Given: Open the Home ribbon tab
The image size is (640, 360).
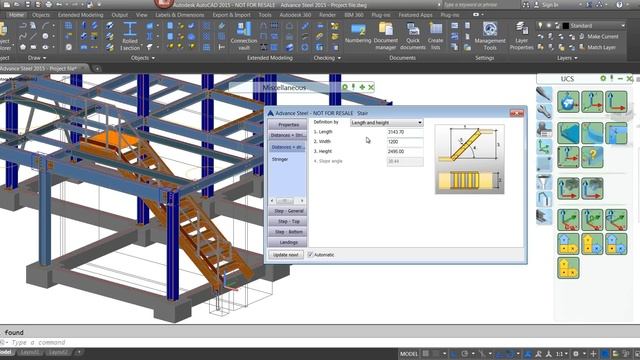Looking at the screenshot, I should tap(16, 15).
